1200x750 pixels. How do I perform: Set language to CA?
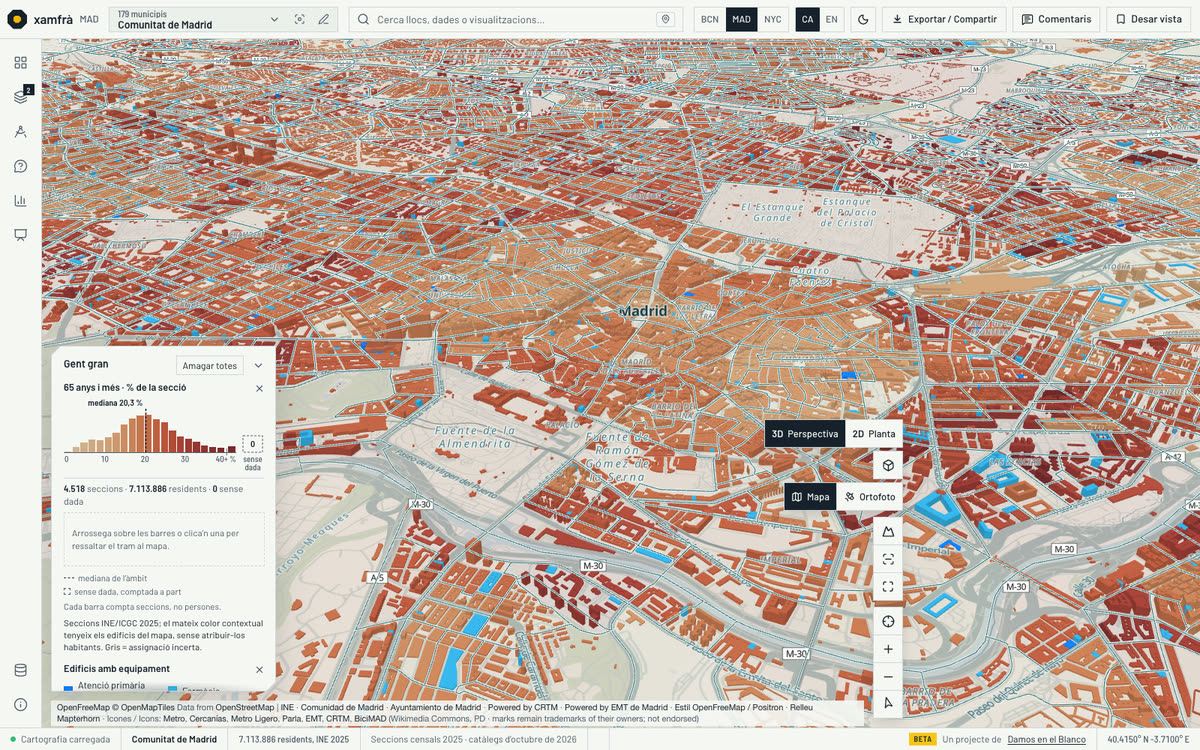(x=808, y=19)
